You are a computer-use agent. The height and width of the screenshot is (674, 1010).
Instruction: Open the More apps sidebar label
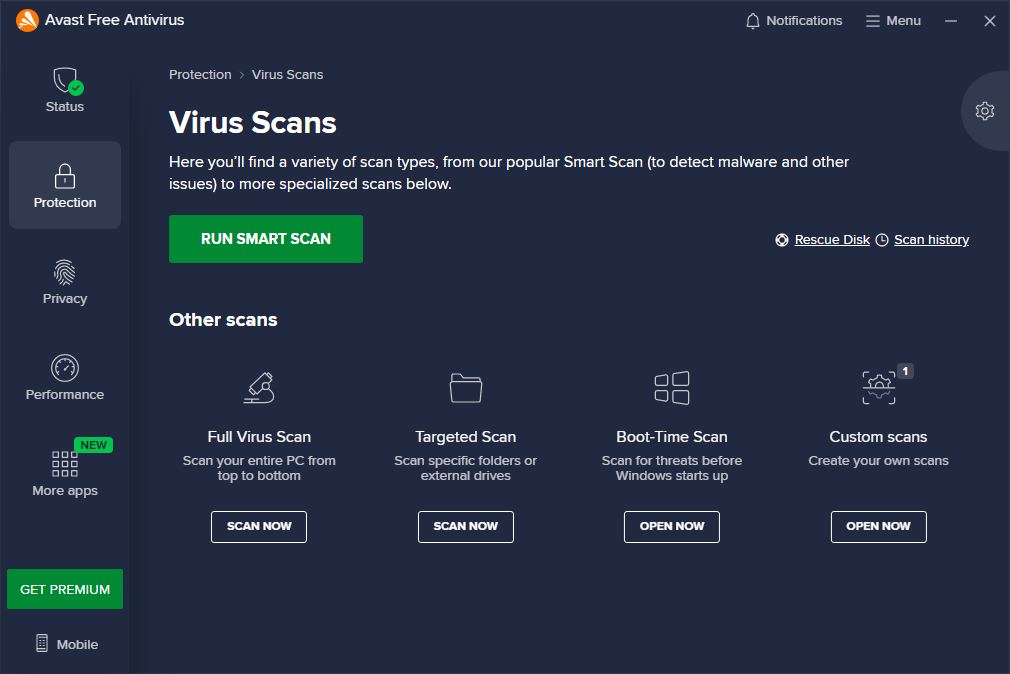(65, 490)
